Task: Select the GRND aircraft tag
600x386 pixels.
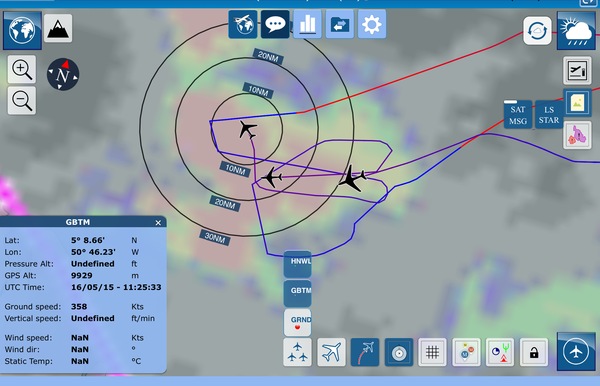Action: [x=297, y=322]
